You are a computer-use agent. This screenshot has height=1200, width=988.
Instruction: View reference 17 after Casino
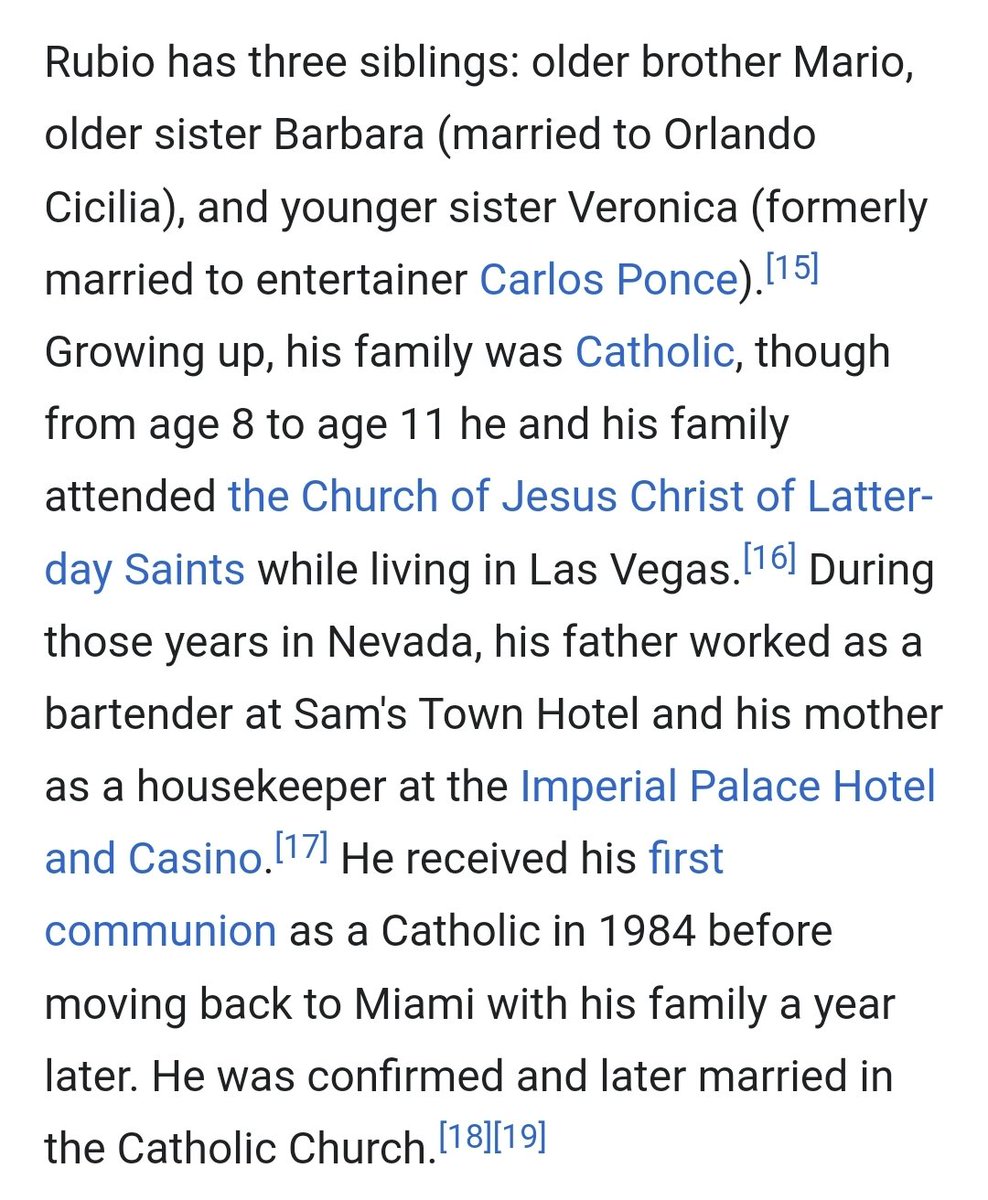point(301,847)
